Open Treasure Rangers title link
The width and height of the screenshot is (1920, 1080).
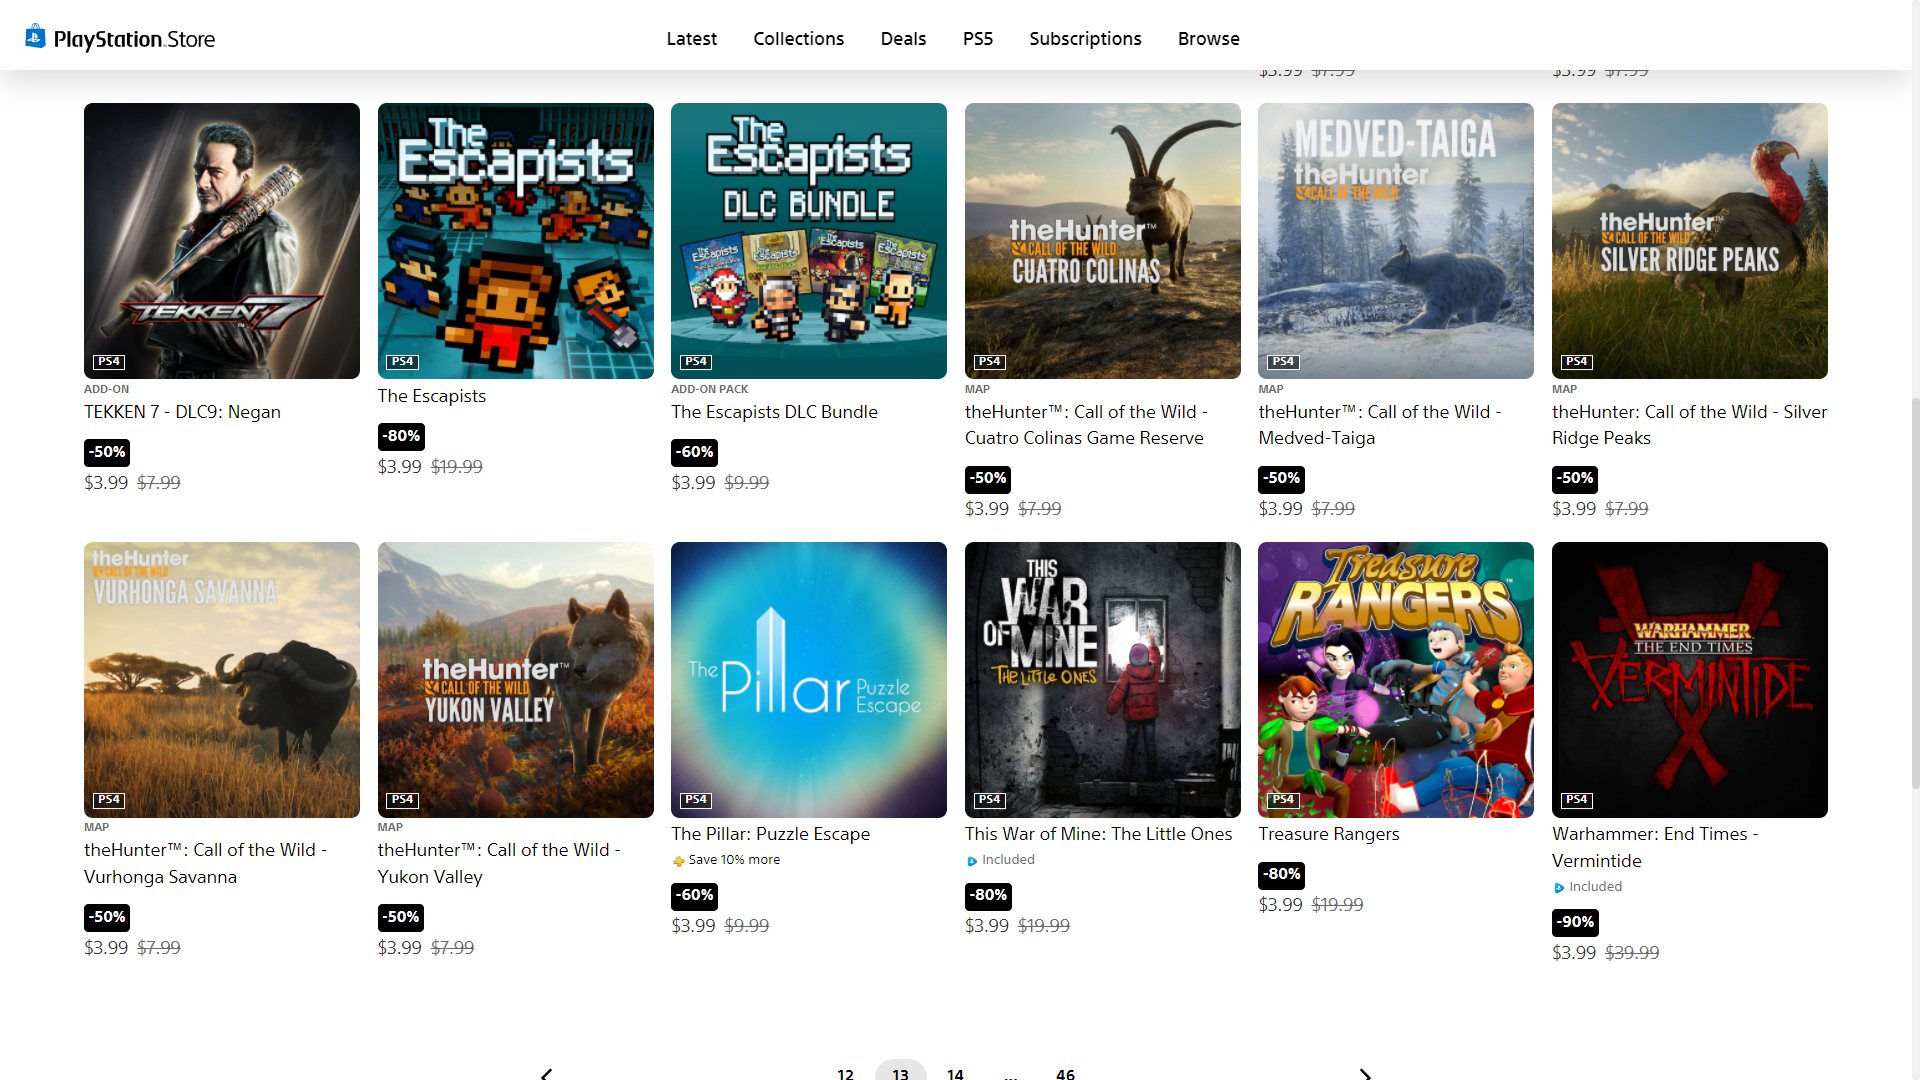pos(1328,834)
